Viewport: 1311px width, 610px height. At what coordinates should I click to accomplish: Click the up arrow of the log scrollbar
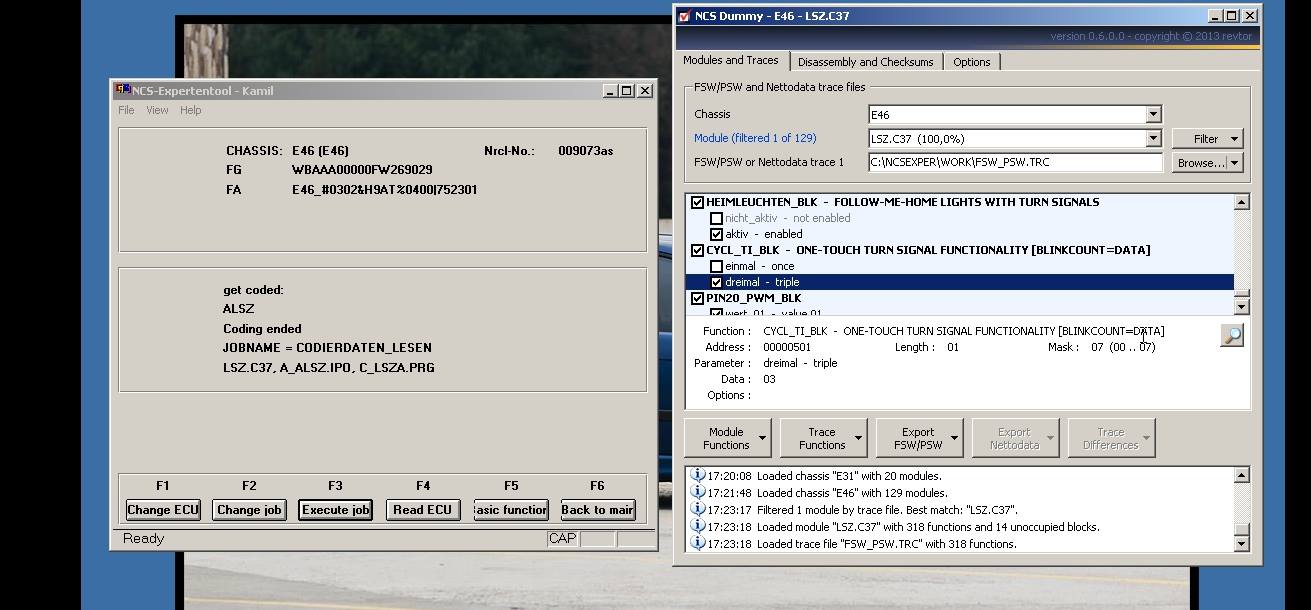(x=1241, y=475)
